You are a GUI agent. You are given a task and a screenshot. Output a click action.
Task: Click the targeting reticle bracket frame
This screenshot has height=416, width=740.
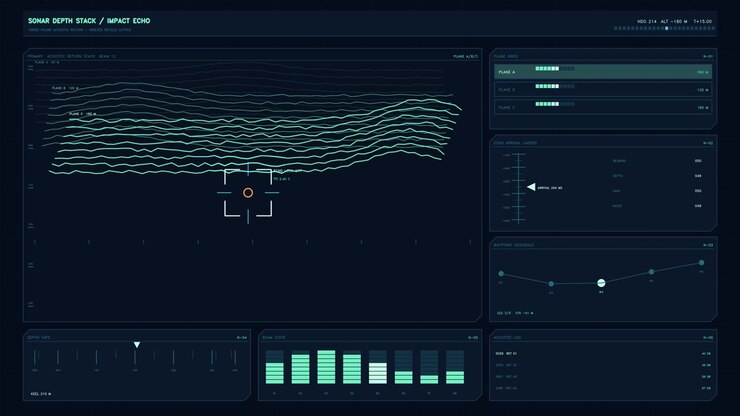[248, 193]
